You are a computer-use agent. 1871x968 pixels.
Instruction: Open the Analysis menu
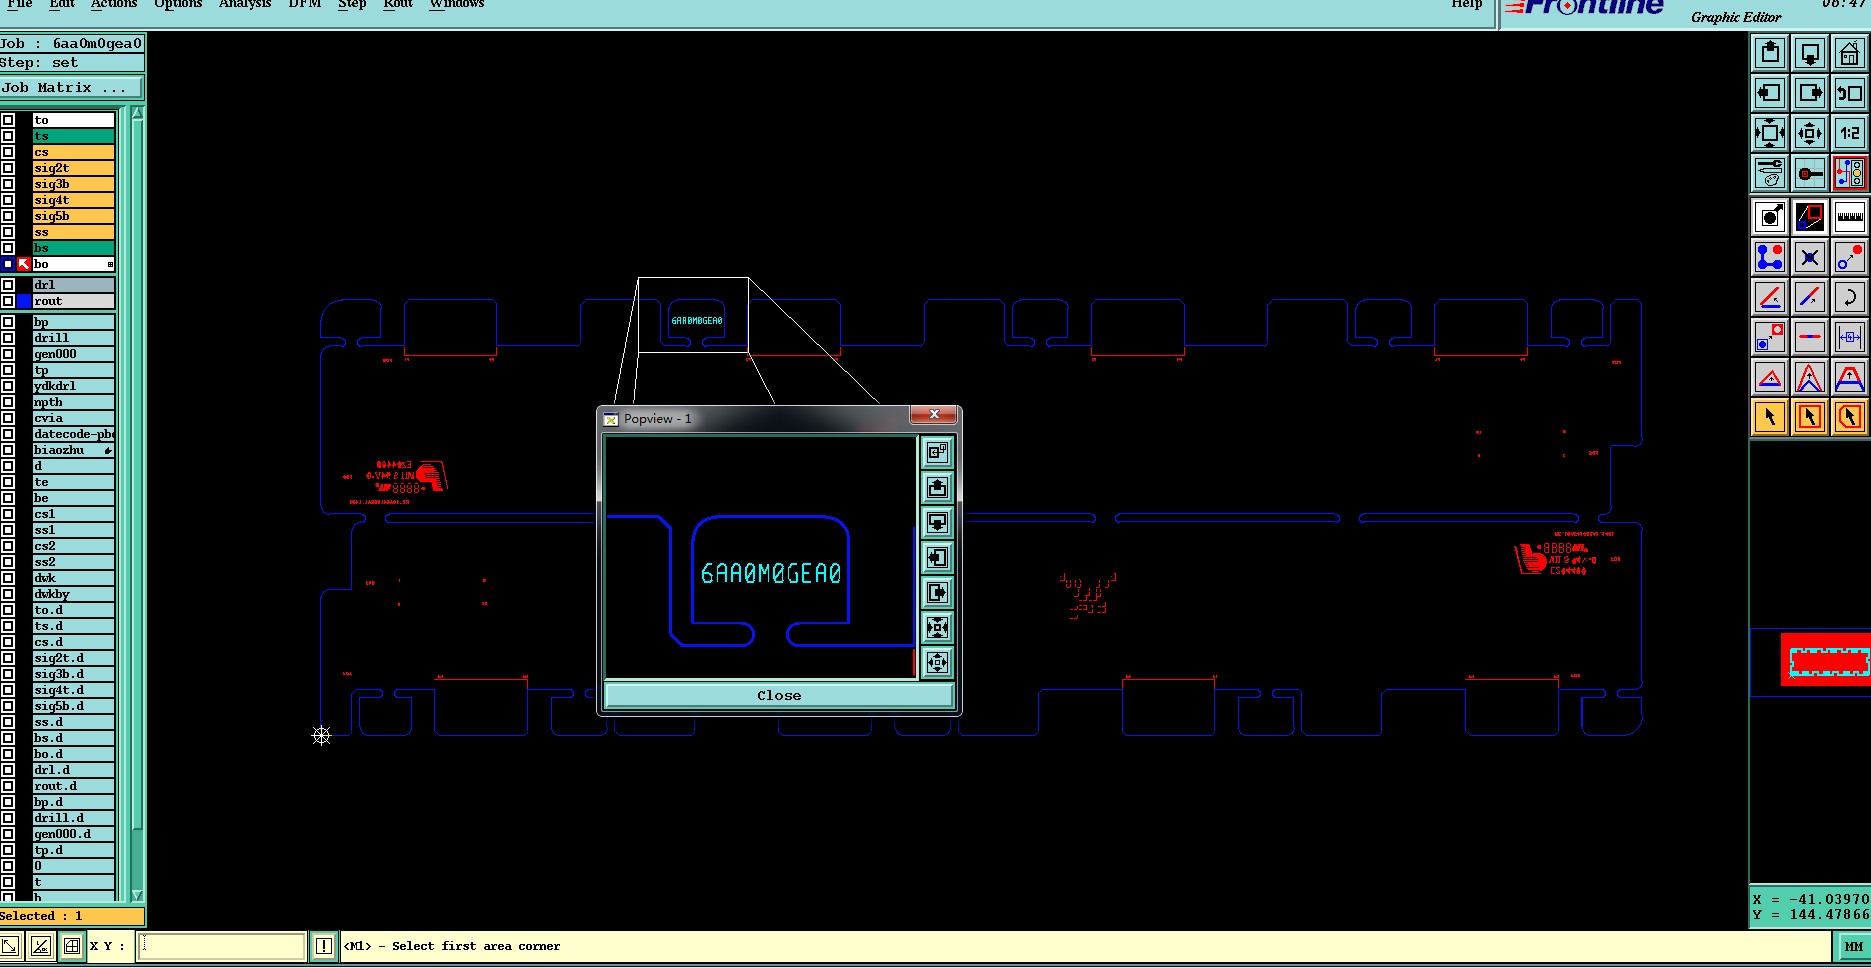245,4
